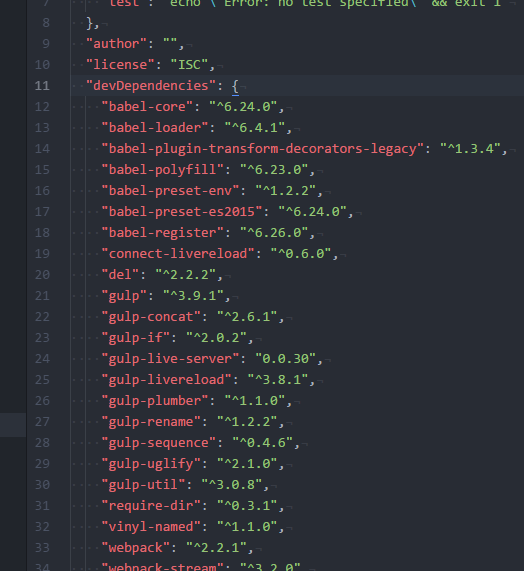Image resolution: width=524 pixels, height=571 pixels.
Task: Click the "license" key text
Action: point(120,65)
